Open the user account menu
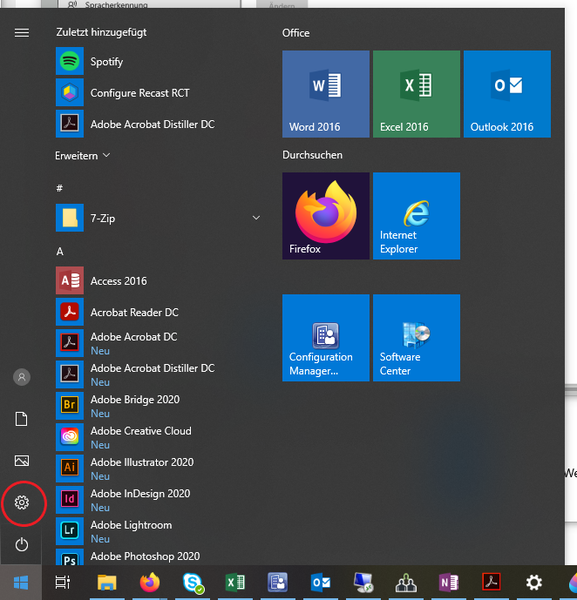This screenshot has width=577, height=600. pos(21,377)
